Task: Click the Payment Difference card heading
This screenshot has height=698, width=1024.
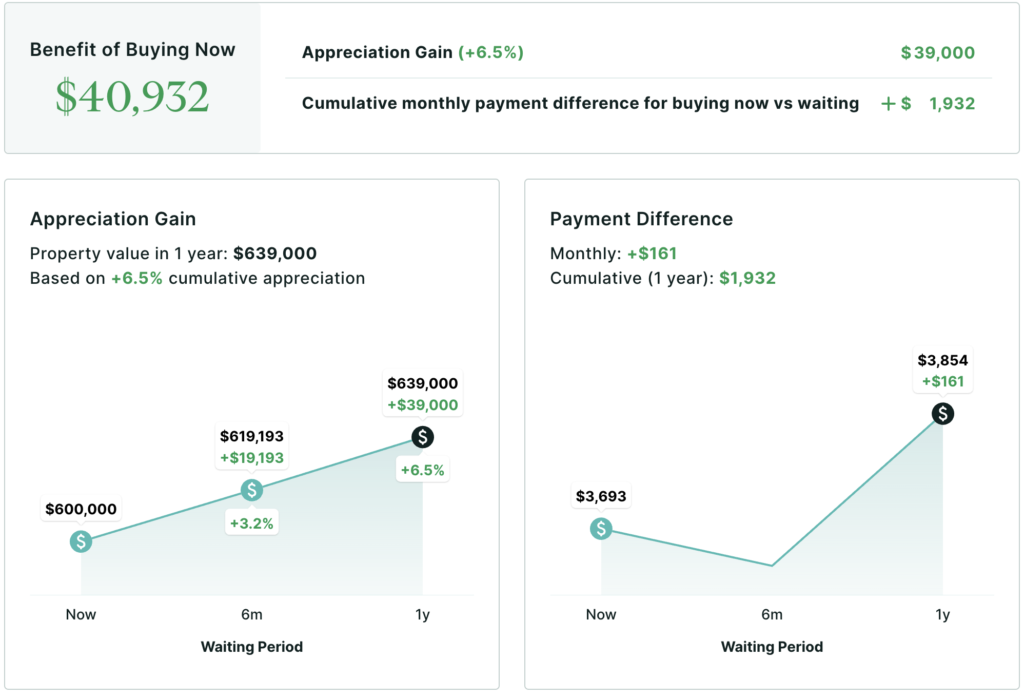Action: coord(641,219)
